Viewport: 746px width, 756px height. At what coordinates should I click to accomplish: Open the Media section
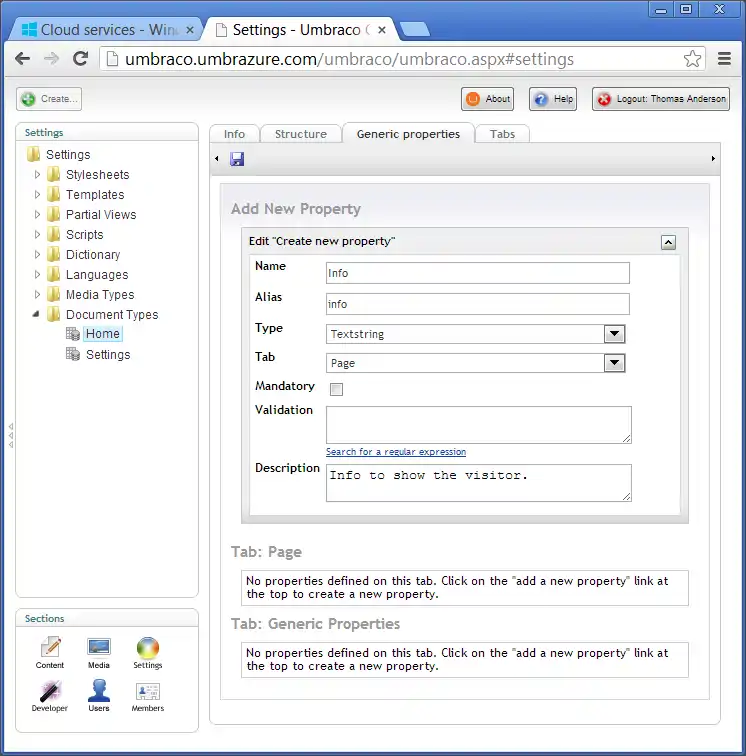[99, 653]
